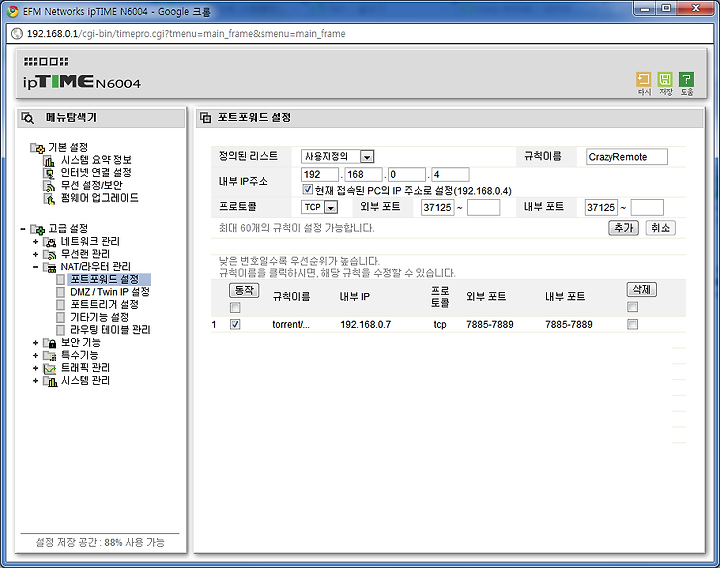Click the 192.168.0.7 internal IP cell
Screen dimensions: 720x568
pyautogui.click(x=366, y=325)
